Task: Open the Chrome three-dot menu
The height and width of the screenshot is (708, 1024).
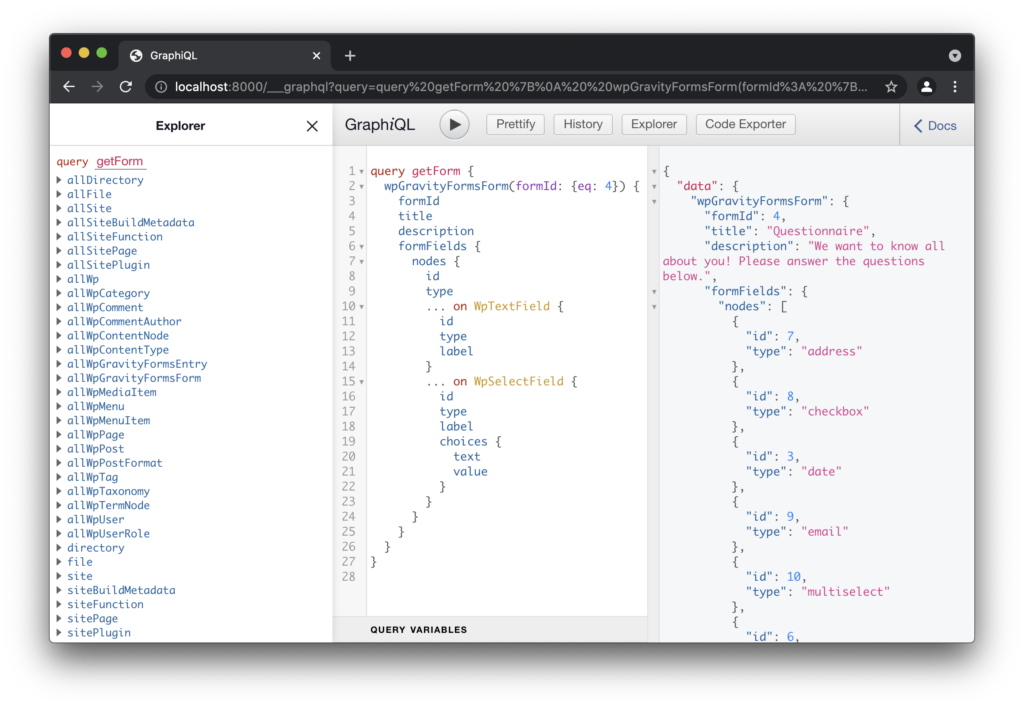Action: [955, 87]
